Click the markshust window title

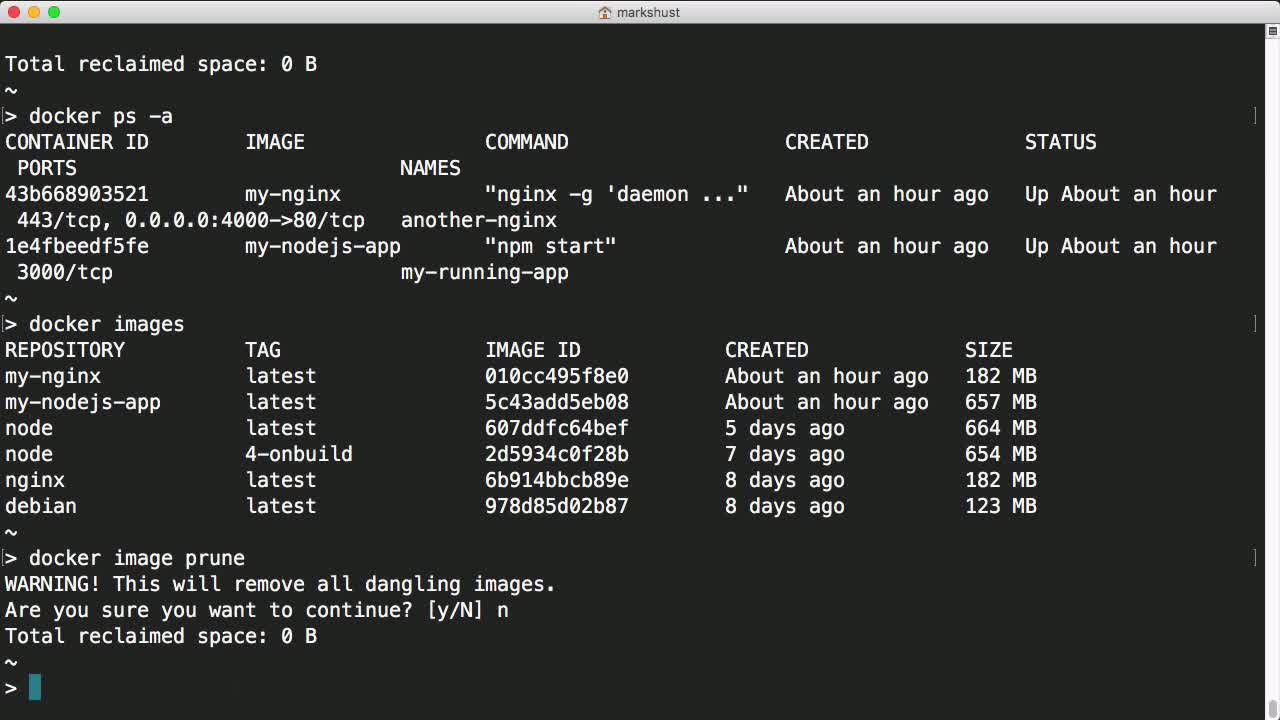(648, 12)
